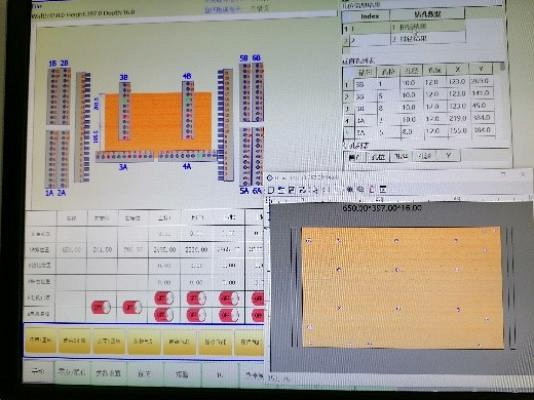The height and width of the screenshot is (400, 534).
Task: Select horizontal drill row 3A below the panel
Action: tap(124, 156)
